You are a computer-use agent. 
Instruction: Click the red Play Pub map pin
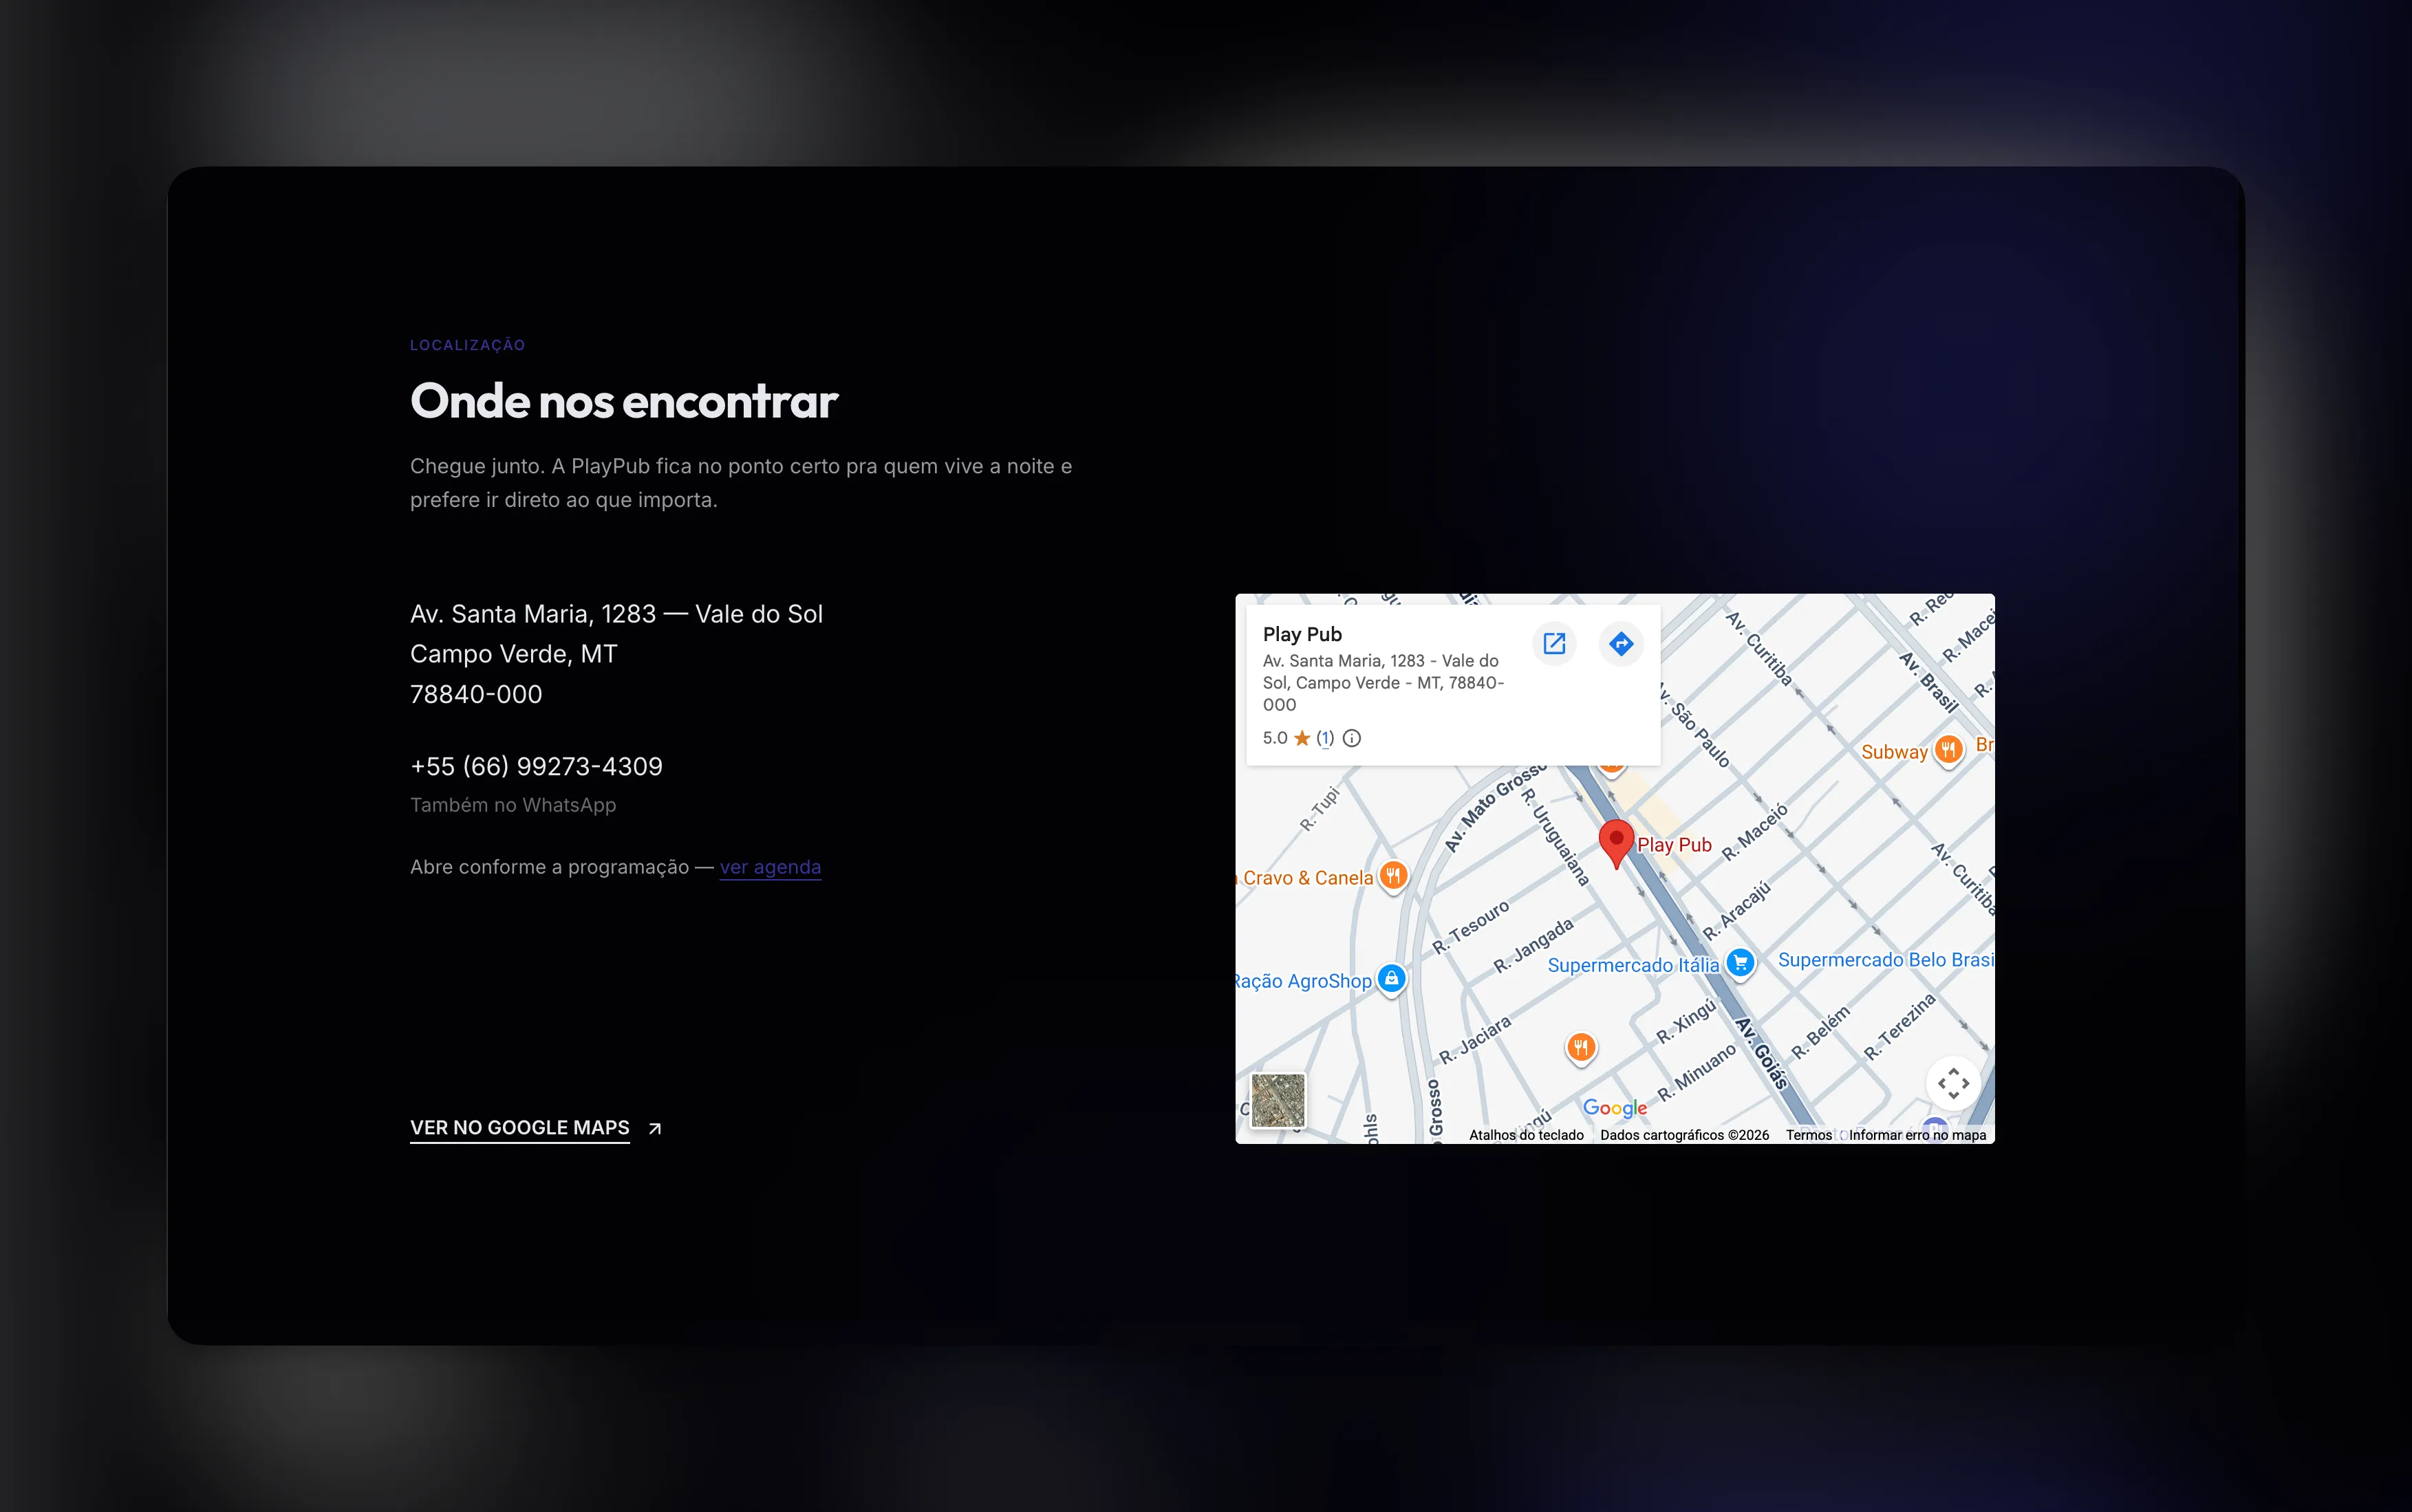click(1616, 843)
